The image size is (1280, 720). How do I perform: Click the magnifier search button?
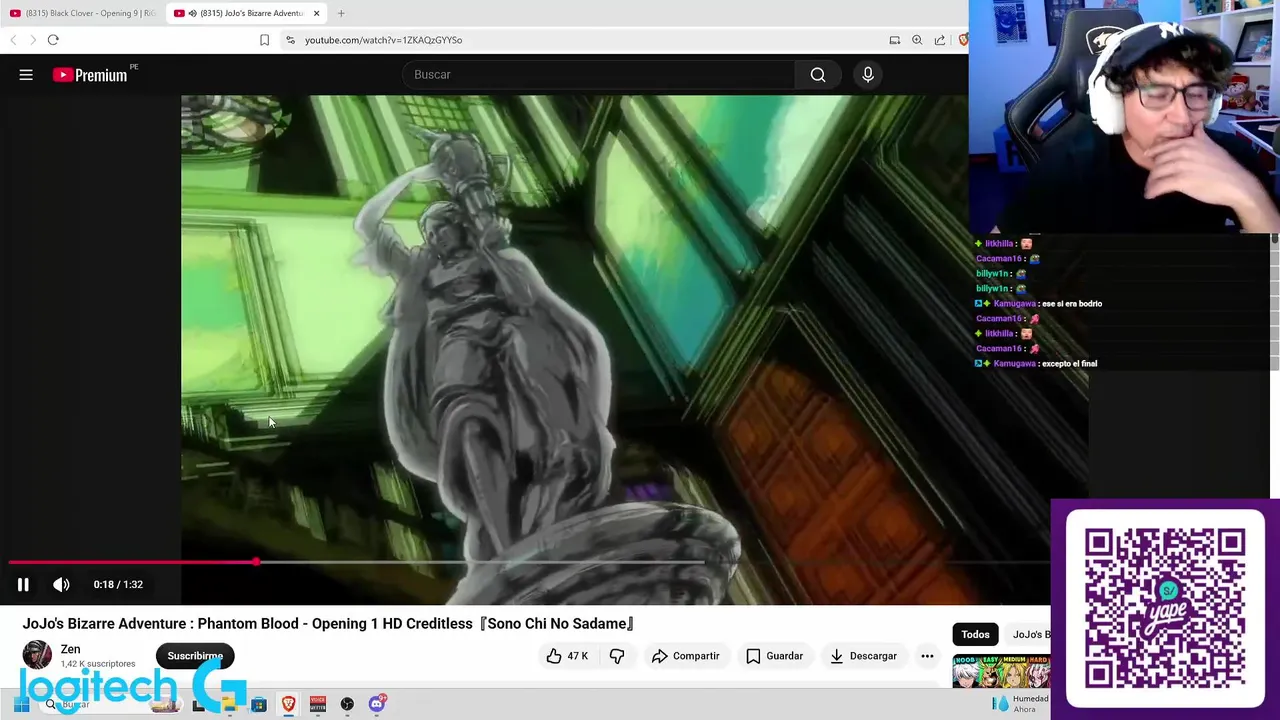818,75
